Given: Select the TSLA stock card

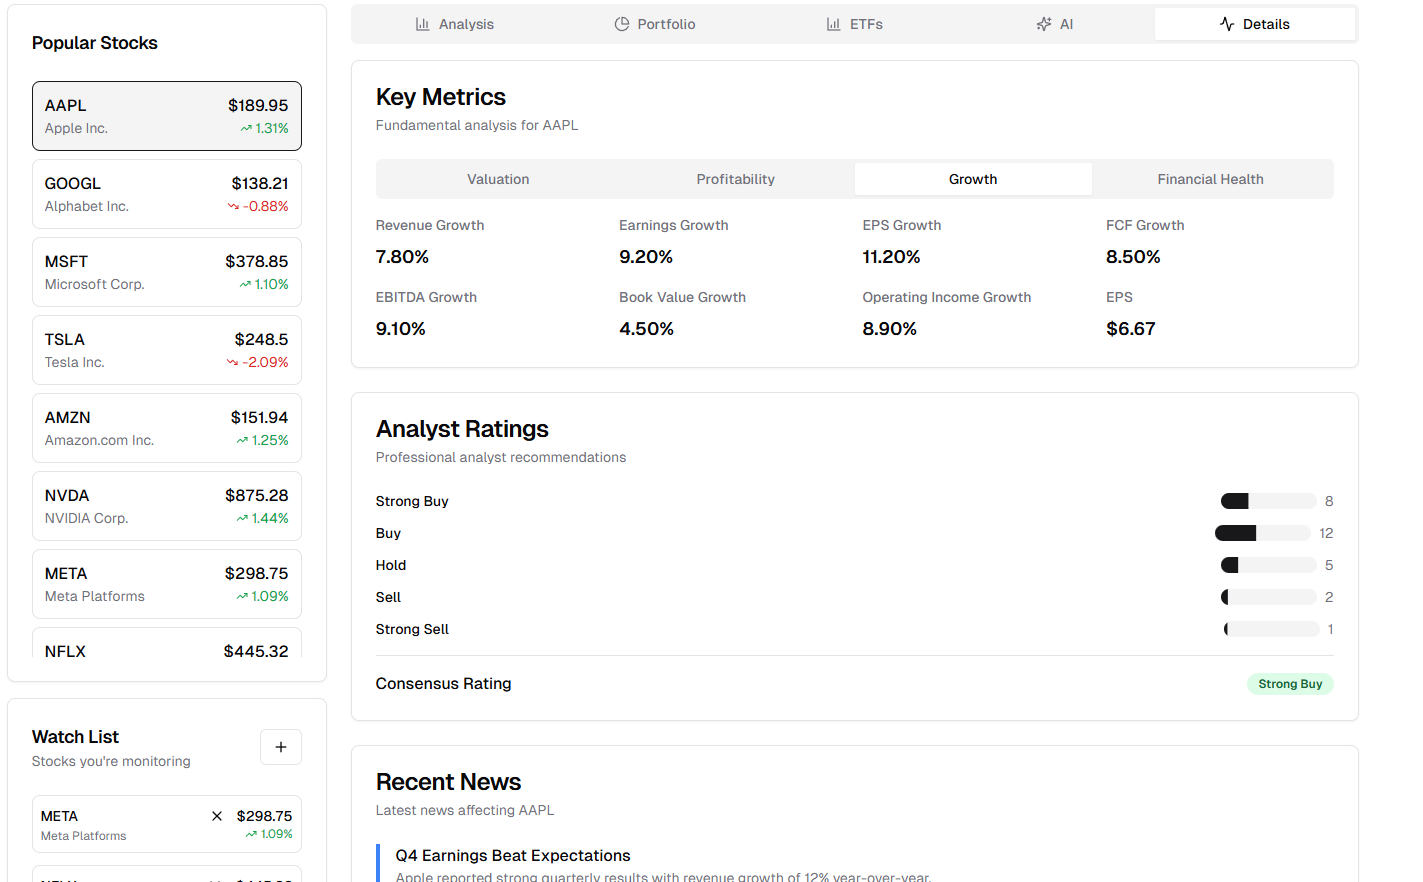Looking at the screenshot, I should (x=167, y=350).
